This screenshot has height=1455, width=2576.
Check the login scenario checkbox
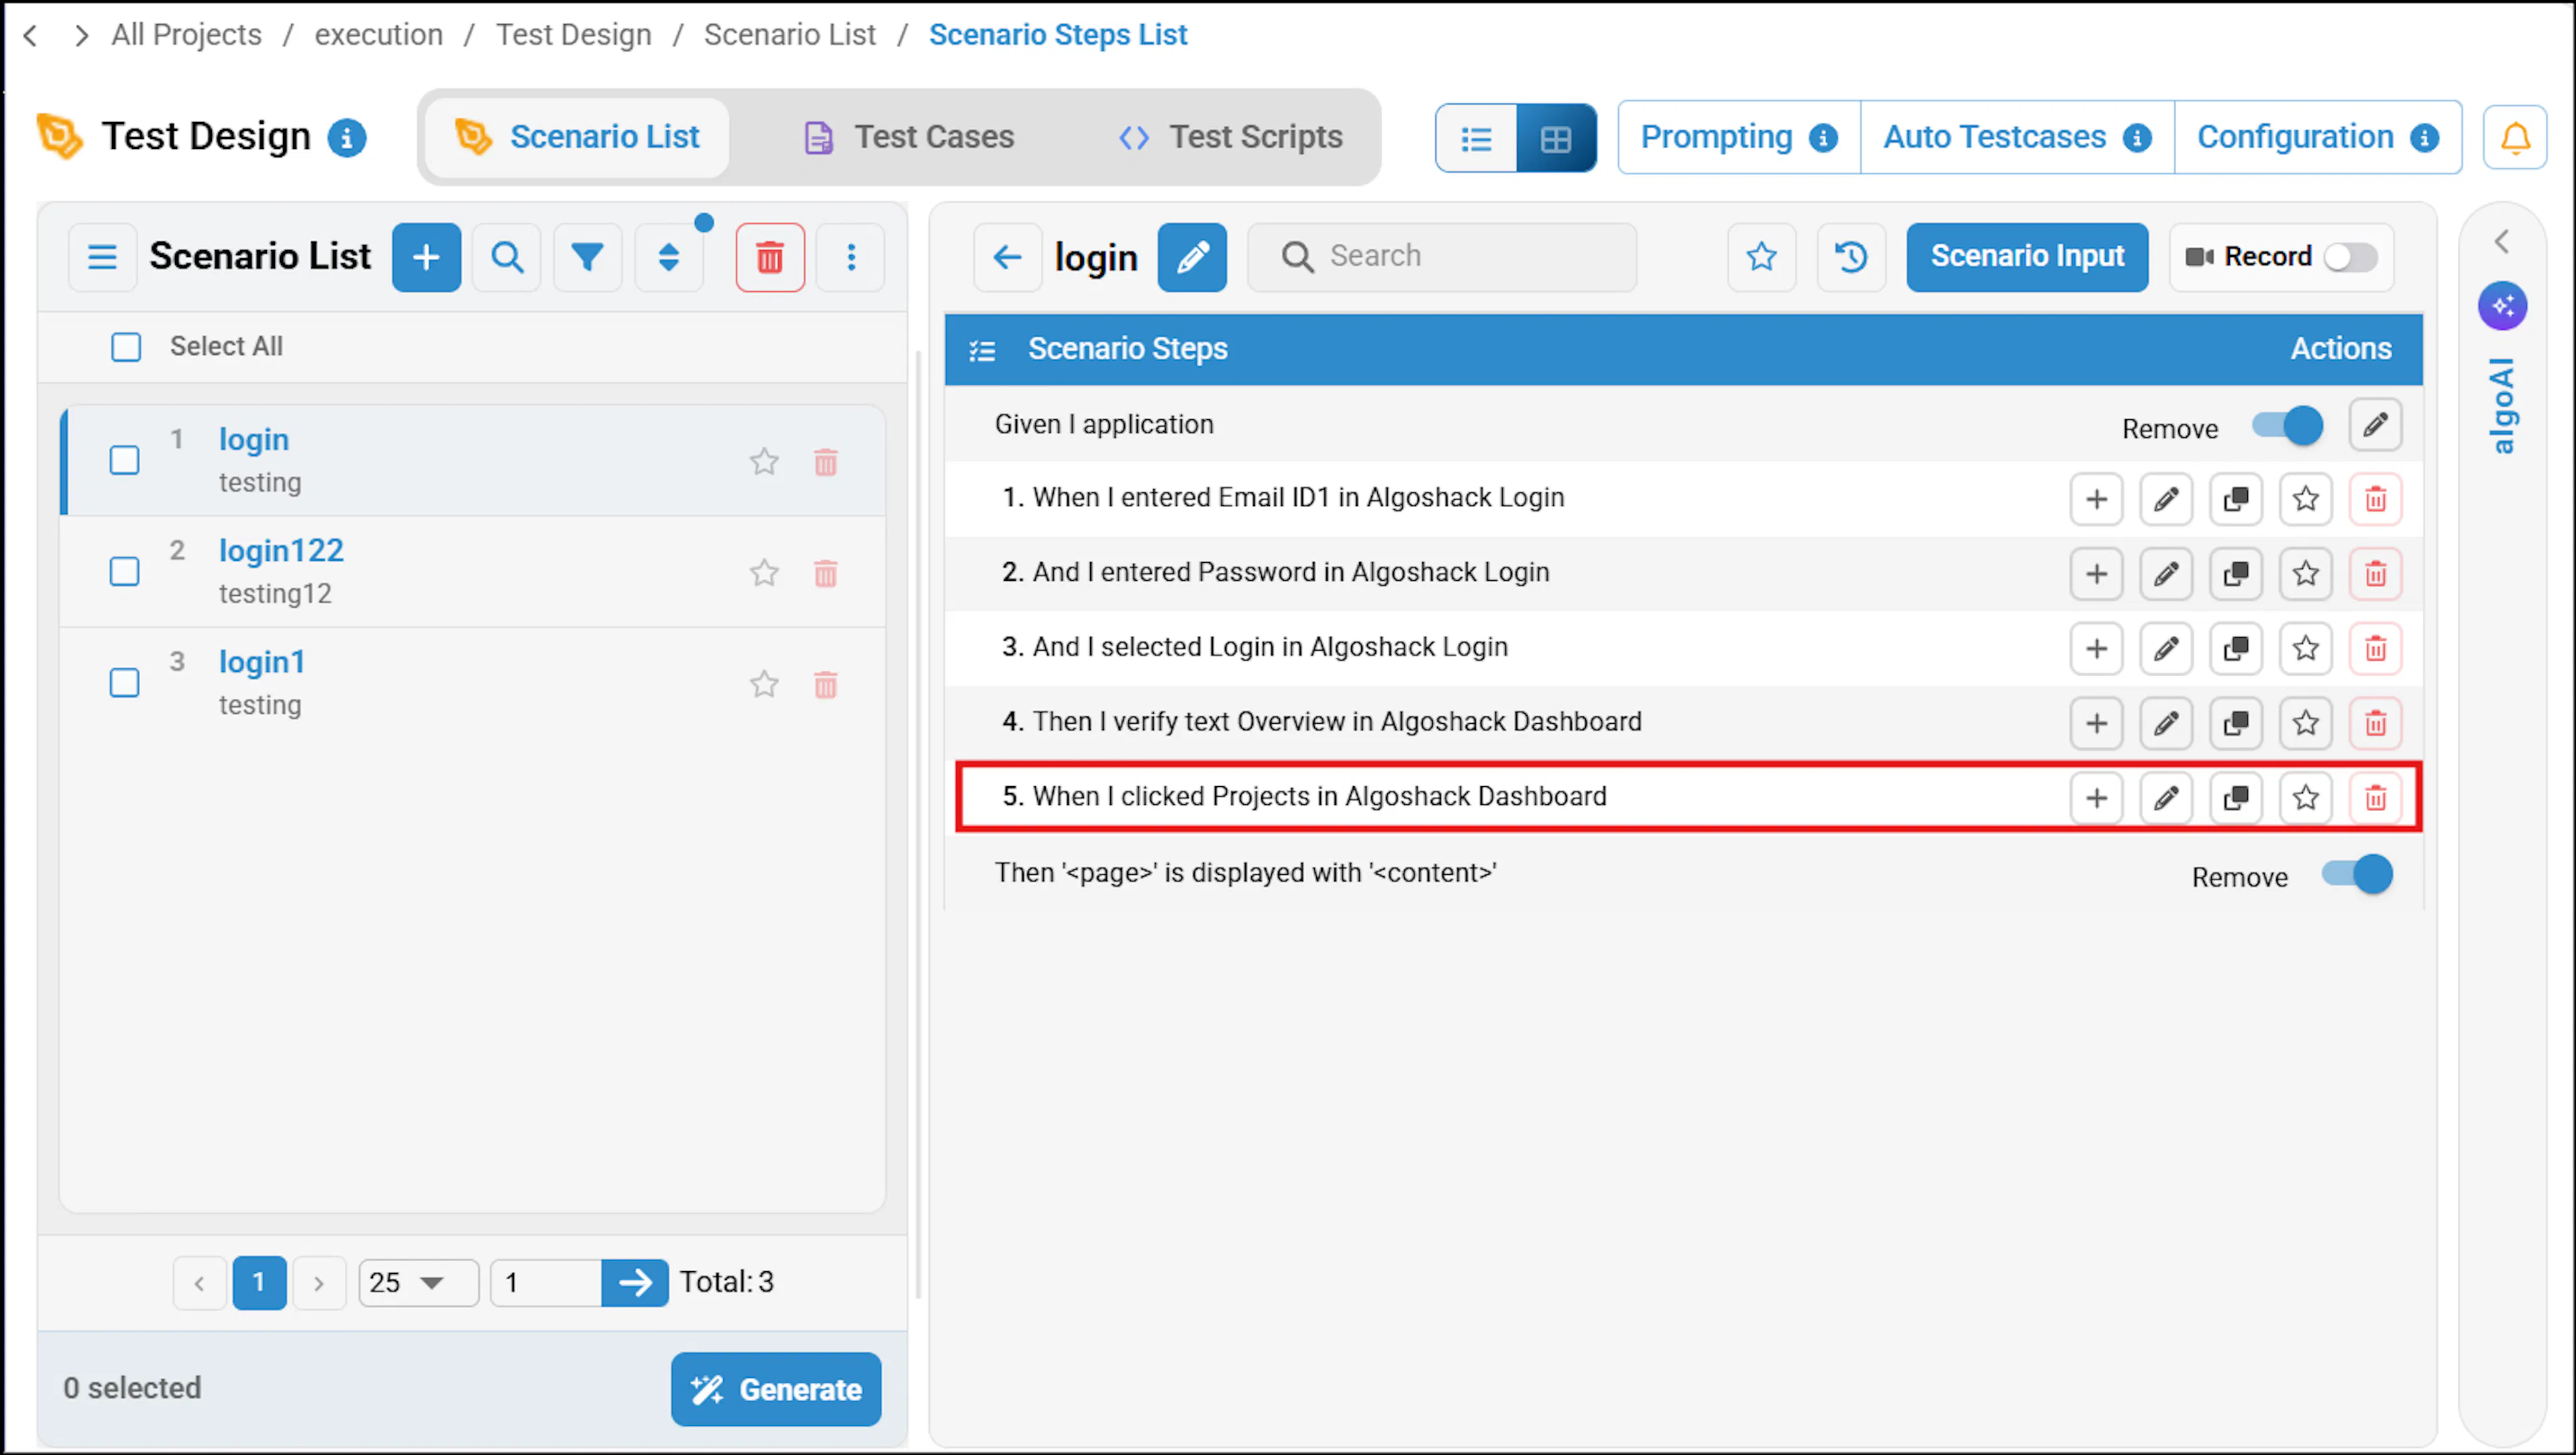click(124, 460)
